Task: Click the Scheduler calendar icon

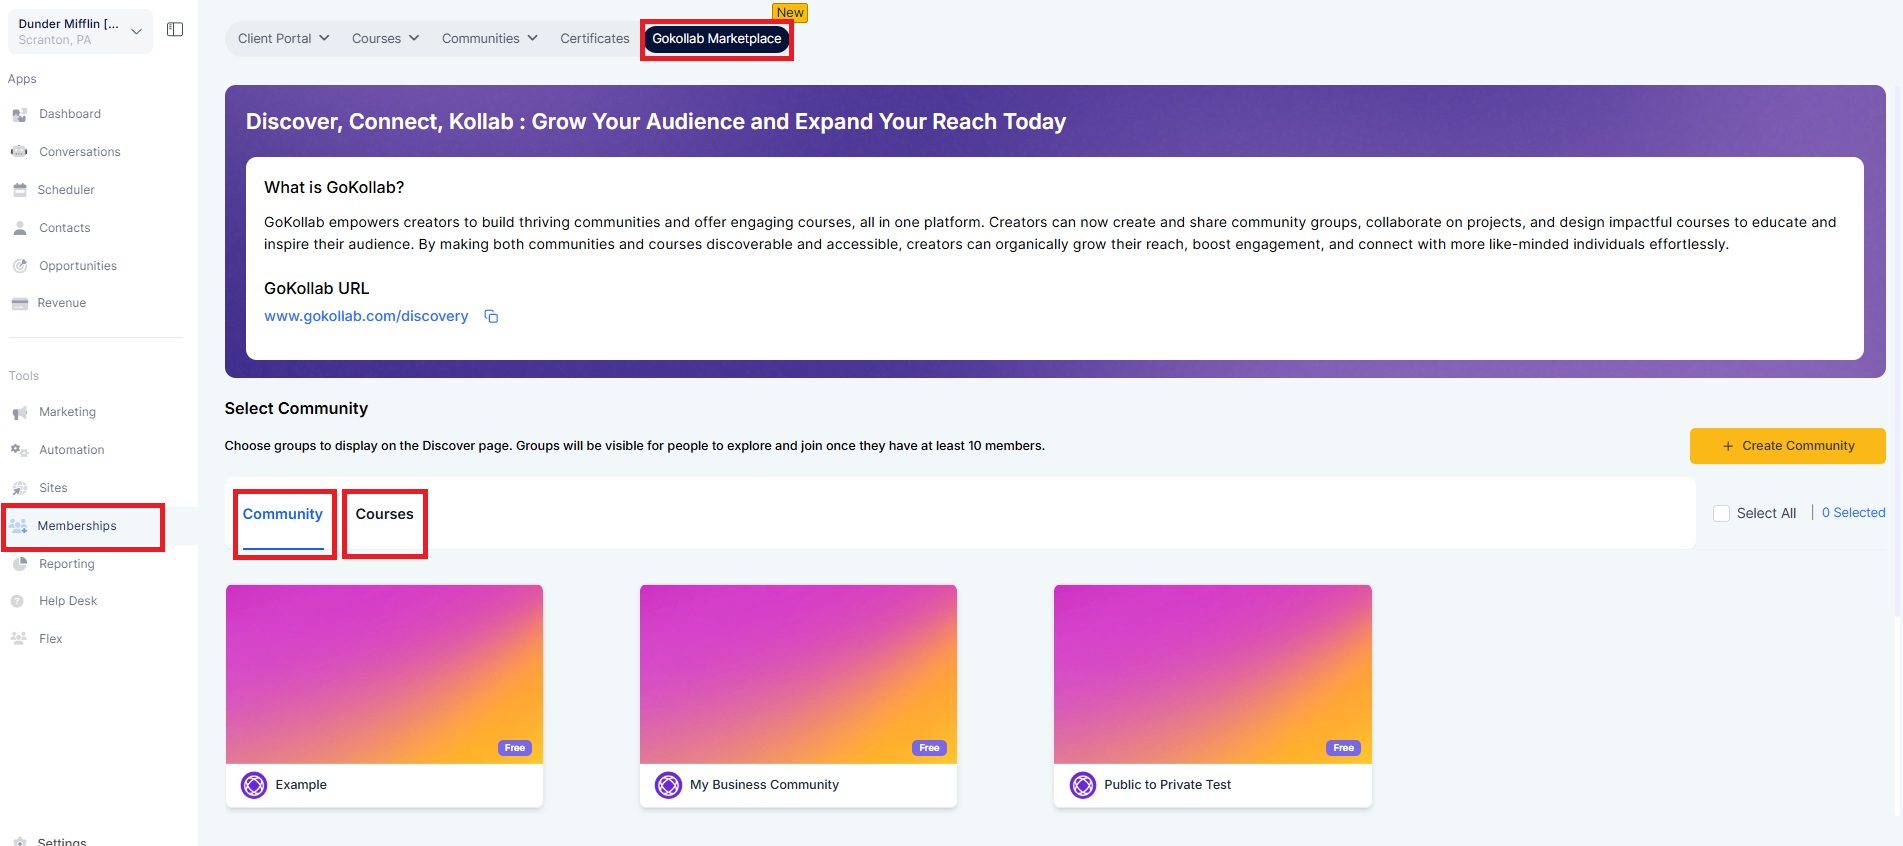Action: click(19, 190)
